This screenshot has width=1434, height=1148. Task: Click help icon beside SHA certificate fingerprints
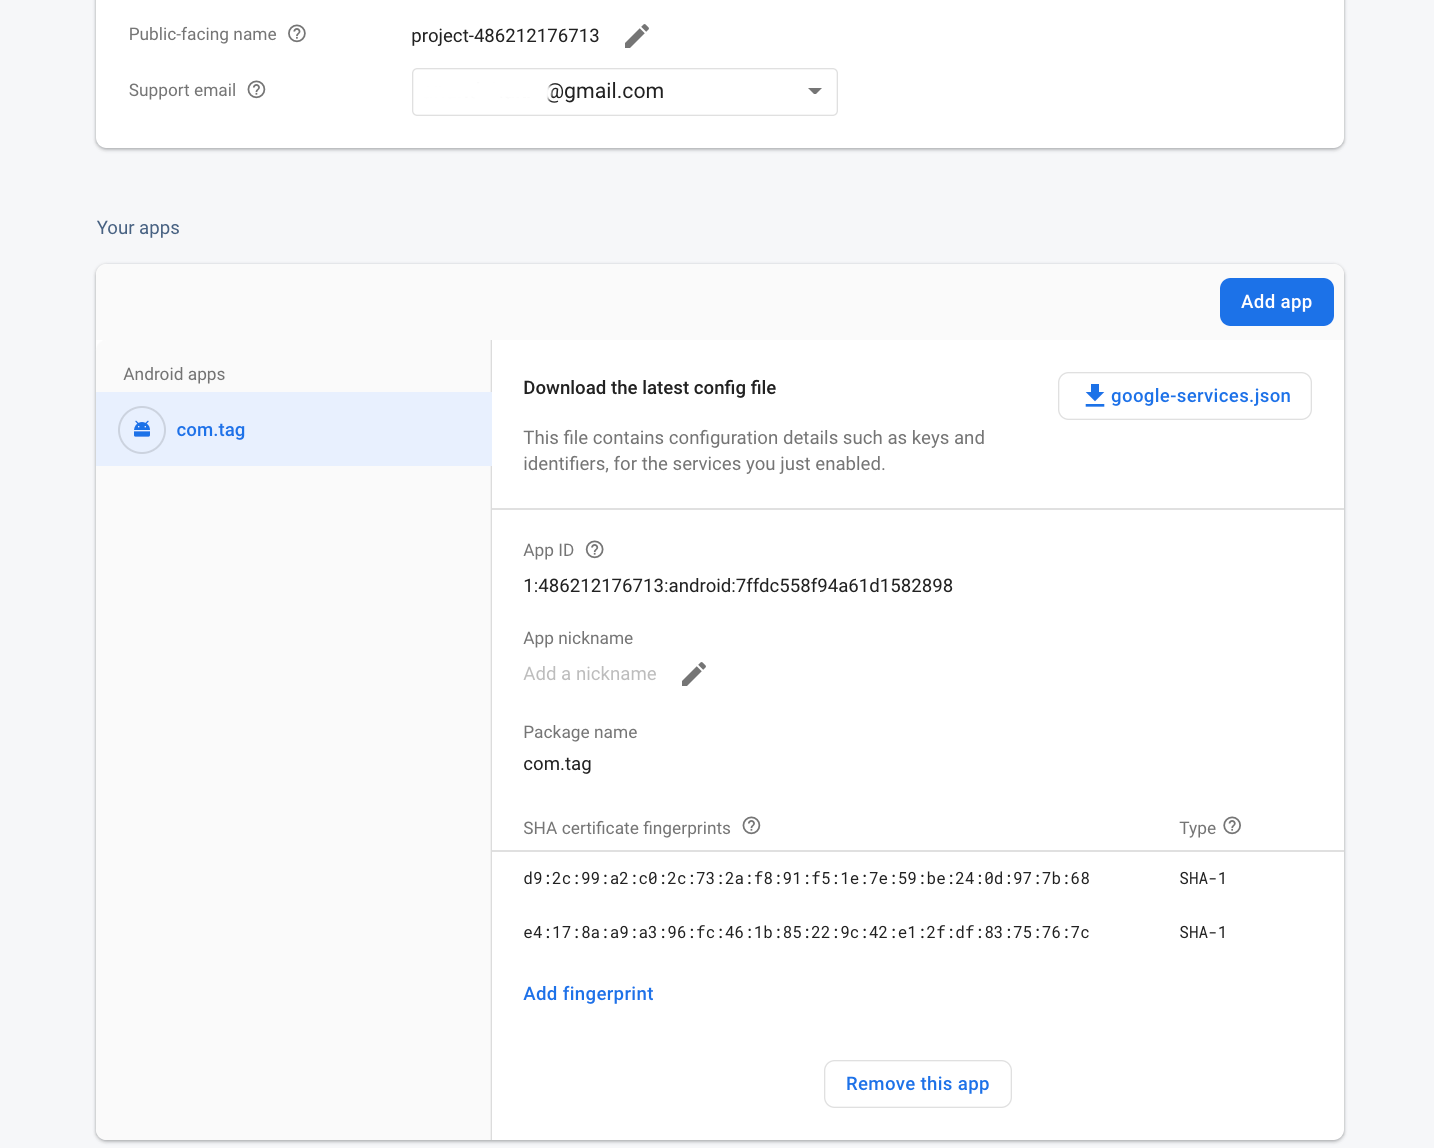point(752,826)
